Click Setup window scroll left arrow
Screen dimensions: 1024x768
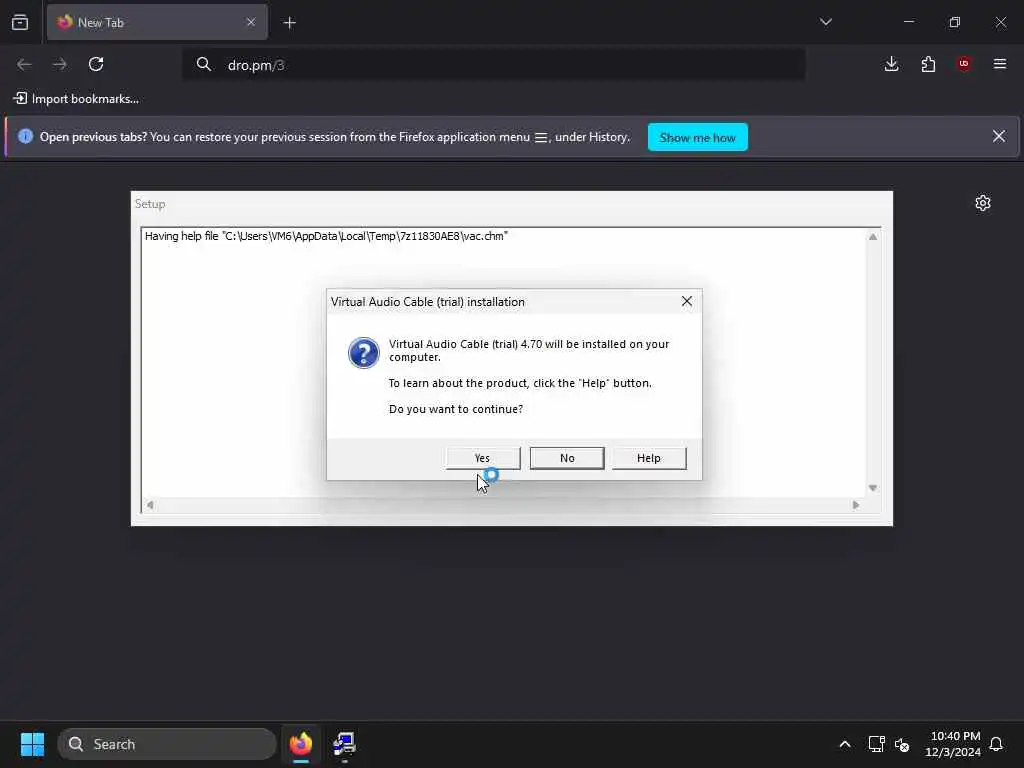[150, 505]
